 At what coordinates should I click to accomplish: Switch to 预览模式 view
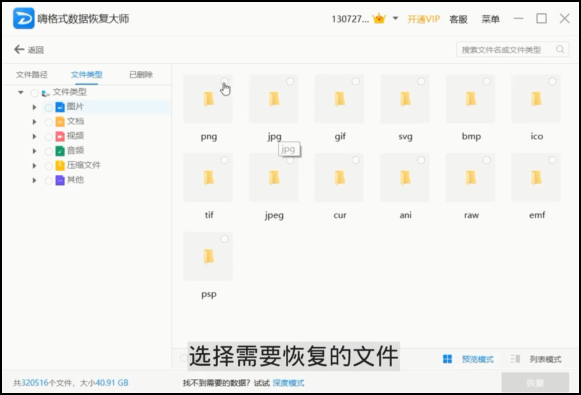478,359
